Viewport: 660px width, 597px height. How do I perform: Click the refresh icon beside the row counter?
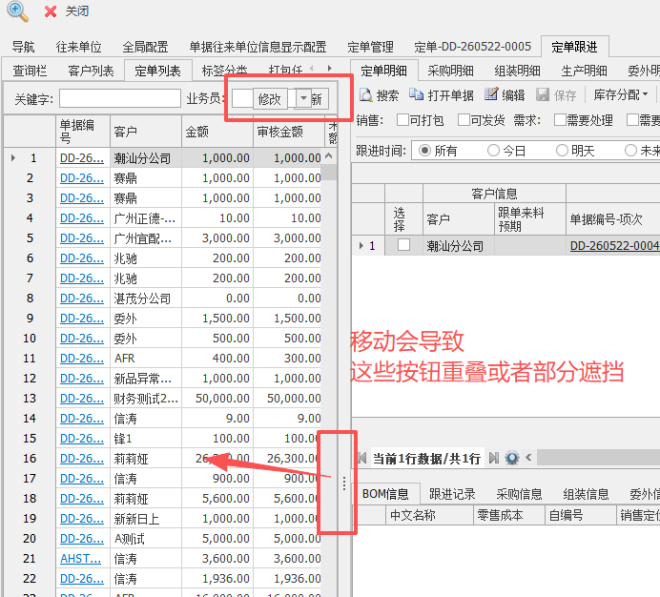pos(512,458)
